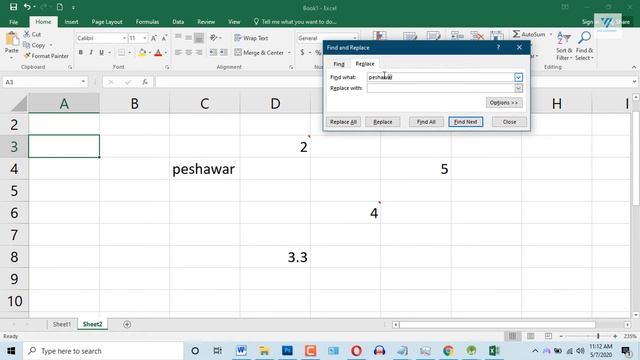The width and height of the screenshot is (640, 360).
Task: Open the Merge & Center dropdown arrow
Action: tap(289, 53)
